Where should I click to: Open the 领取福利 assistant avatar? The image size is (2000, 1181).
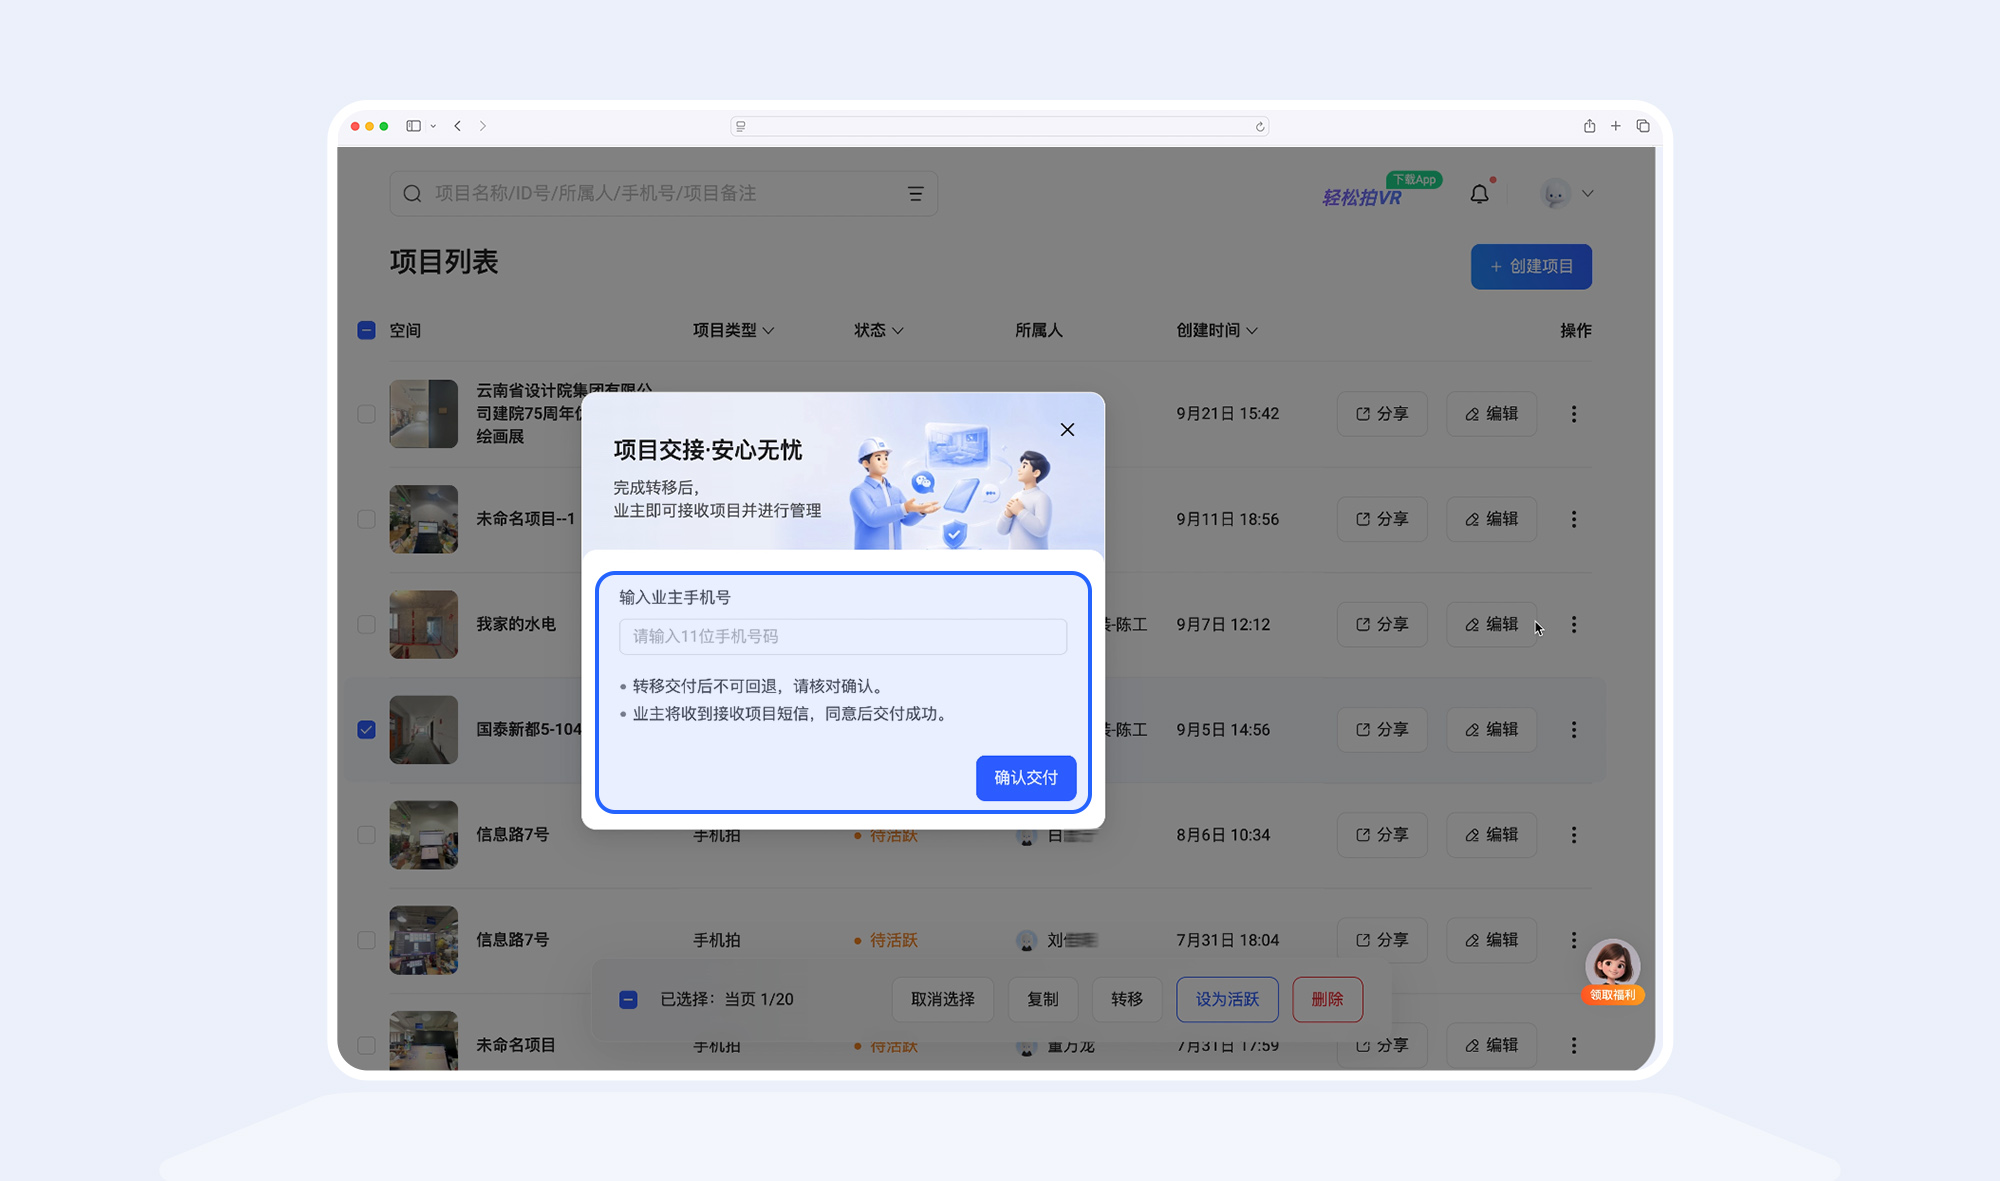click(x=1612, y=970)
